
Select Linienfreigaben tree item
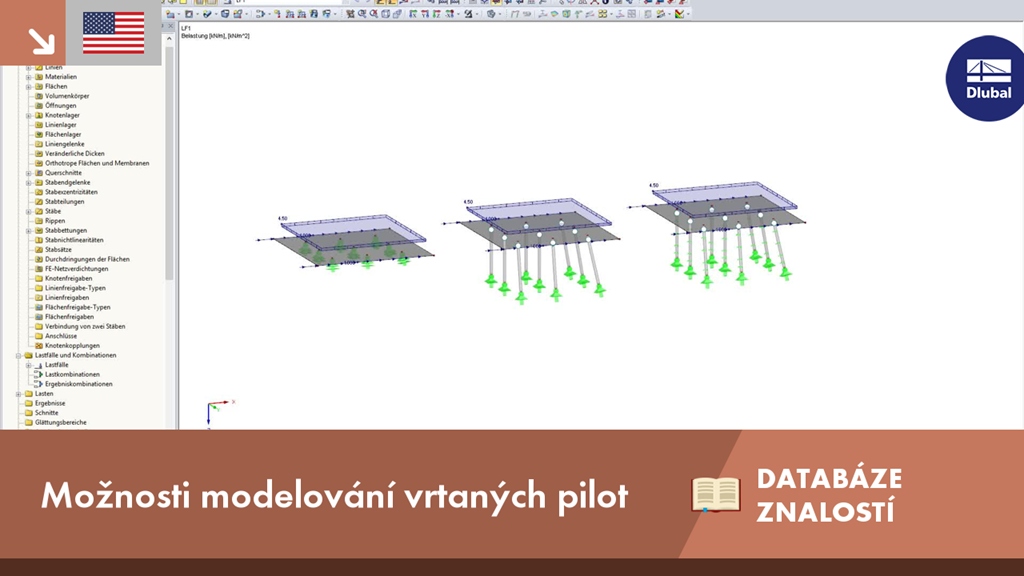pyautogui.click(x=67, y=298)
